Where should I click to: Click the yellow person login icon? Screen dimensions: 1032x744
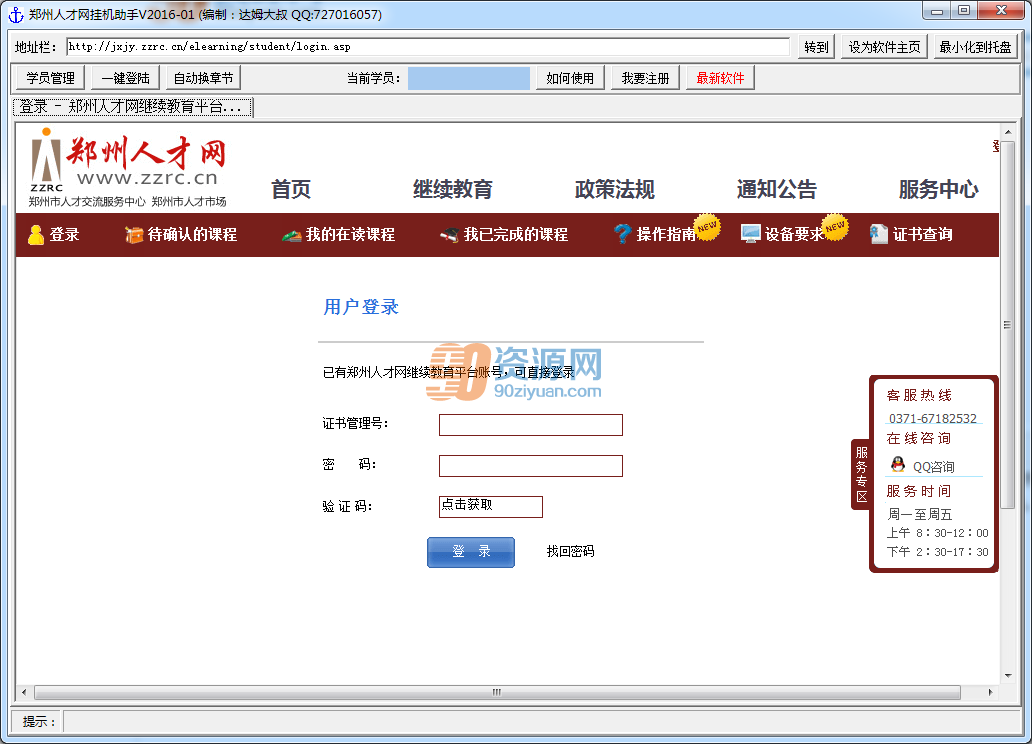click(36, 234)
